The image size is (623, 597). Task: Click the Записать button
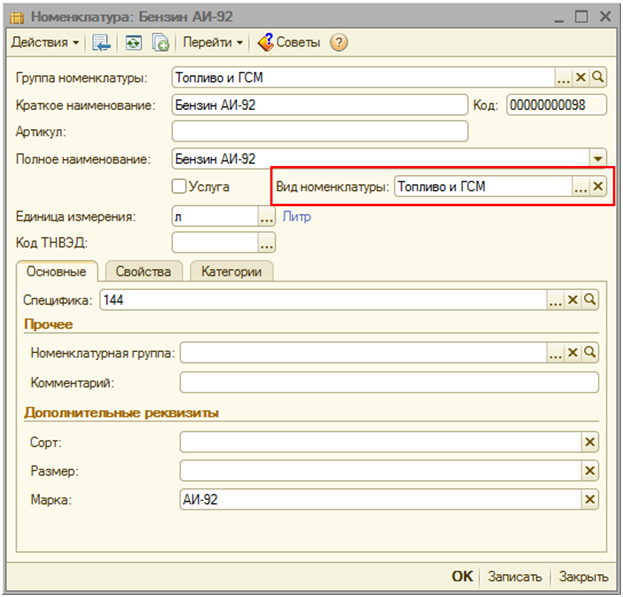pyautogui.click(x=515, y=577)
